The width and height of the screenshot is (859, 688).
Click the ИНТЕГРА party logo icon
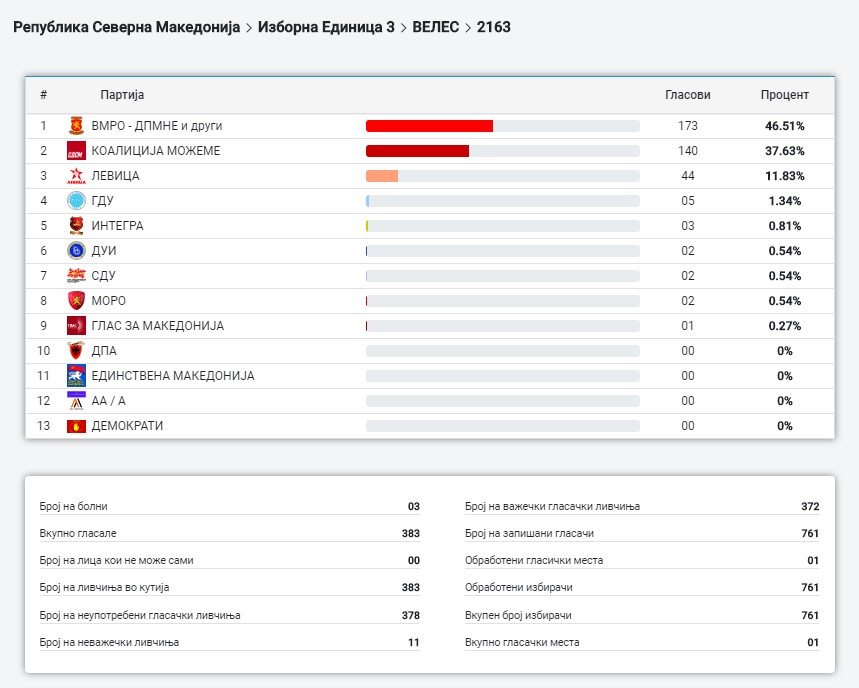75,226
